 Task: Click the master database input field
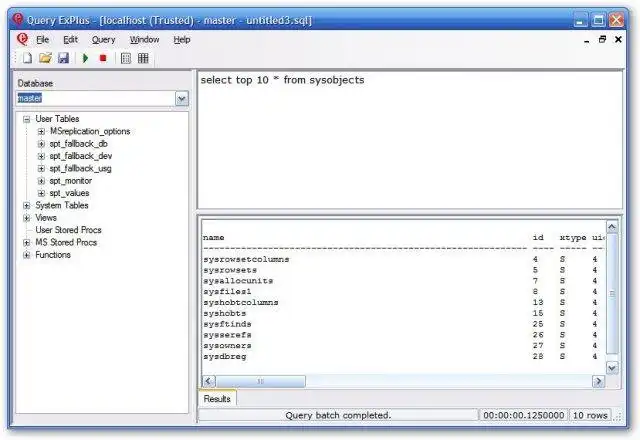pos(96,99)
